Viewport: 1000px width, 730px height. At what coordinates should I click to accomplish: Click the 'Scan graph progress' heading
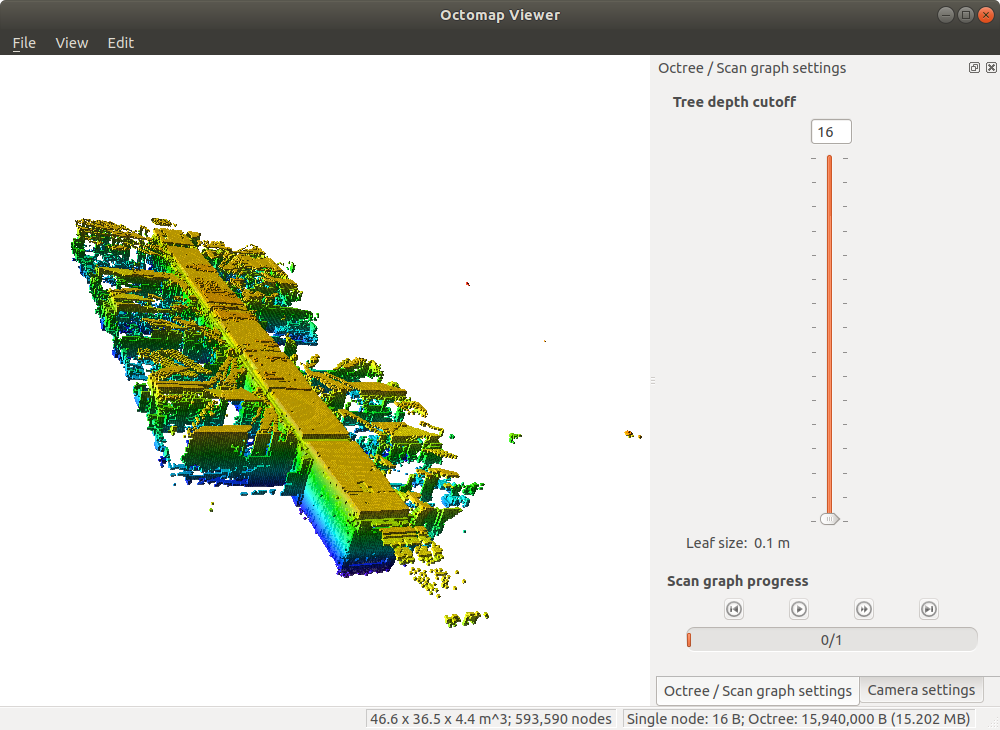click(x=737, y=581)
